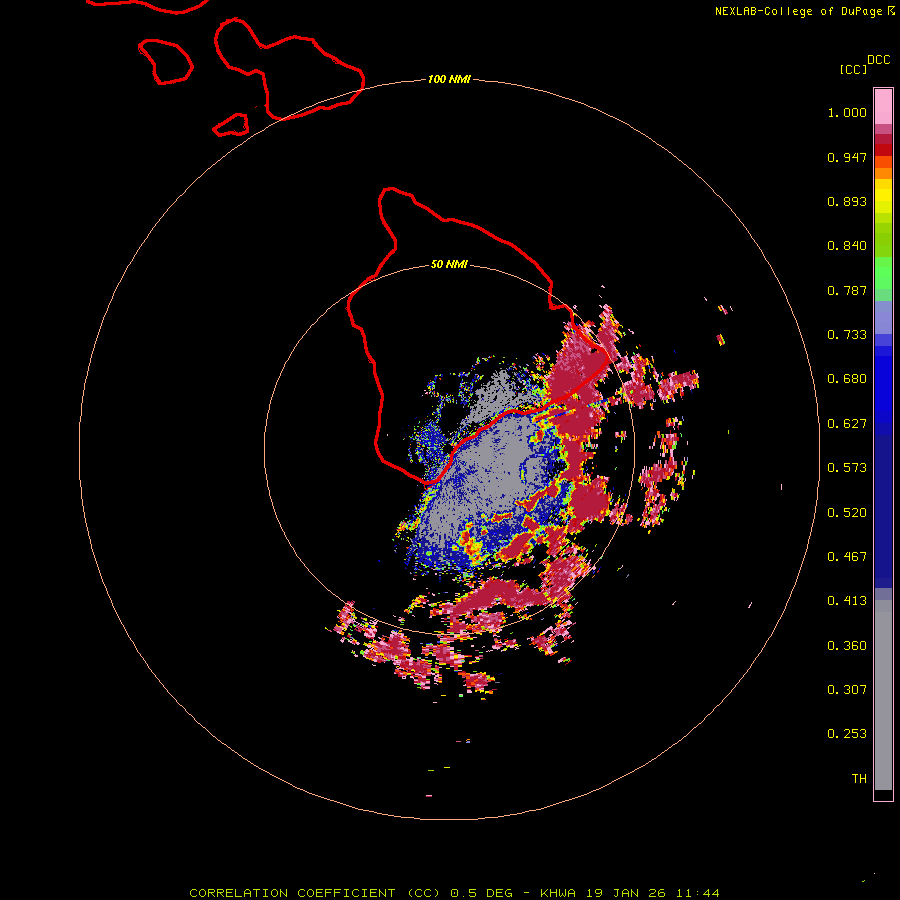Select the 0.893 scale value

tap(847, 201)
